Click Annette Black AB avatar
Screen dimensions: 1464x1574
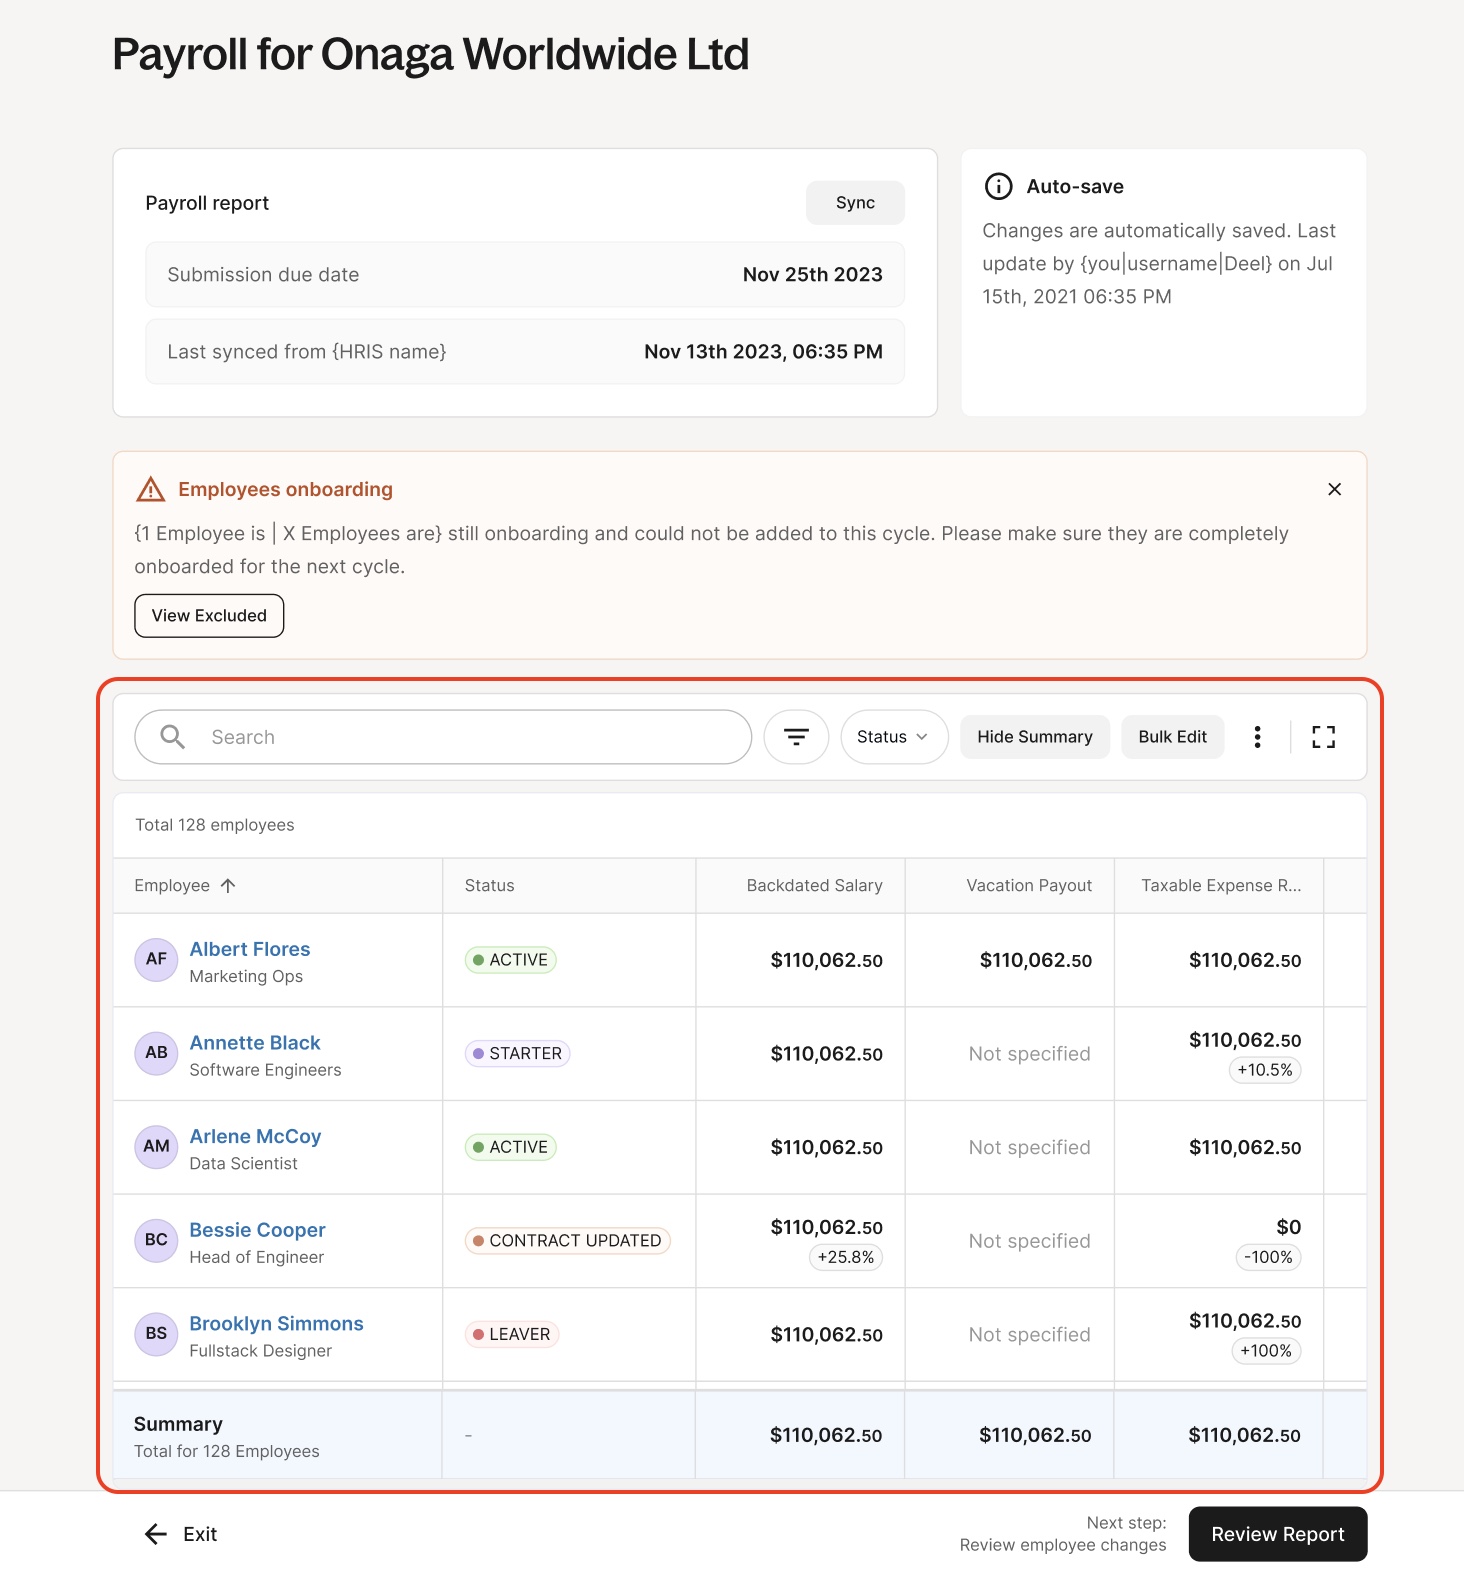[x=156, y=1053]
